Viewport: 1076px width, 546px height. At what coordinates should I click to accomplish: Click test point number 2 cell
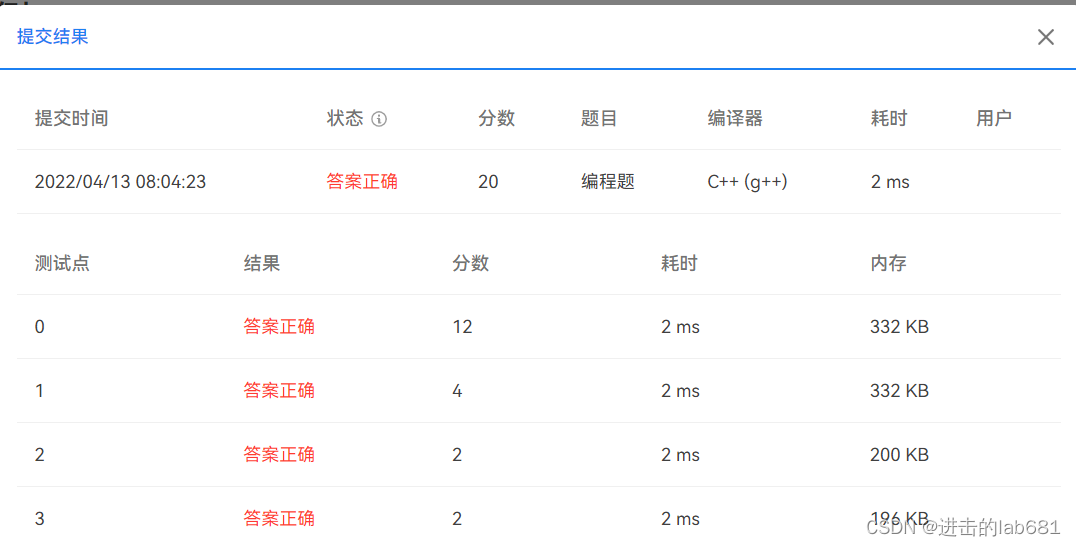coord(39,455)
